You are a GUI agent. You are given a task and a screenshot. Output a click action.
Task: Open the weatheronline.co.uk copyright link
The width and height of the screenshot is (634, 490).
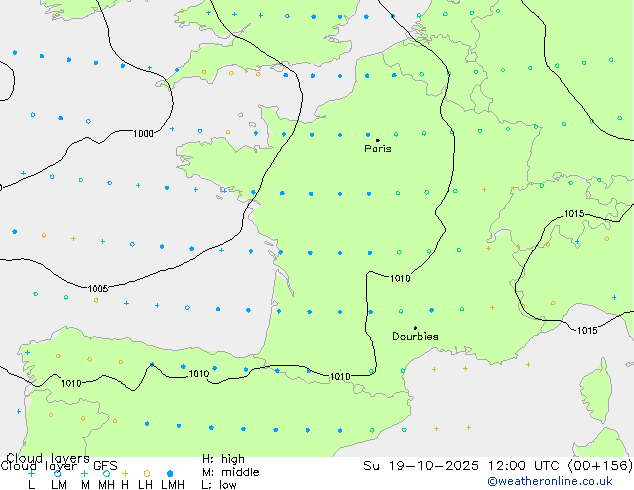[x=549, y=481]
